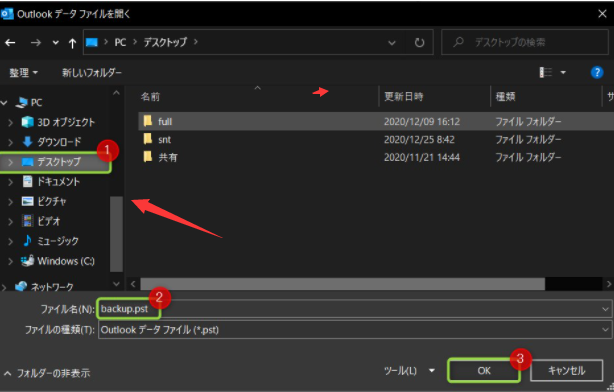Sort by the 更新日時 column header
Viewport: 614px width, 392px height.
click(403, 97)
